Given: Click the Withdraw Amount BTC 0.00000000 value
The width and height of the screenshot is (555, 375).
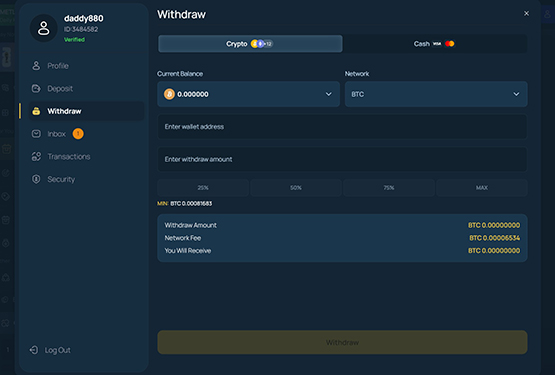Looking at the screenshot, I should [x=494, y=225].
